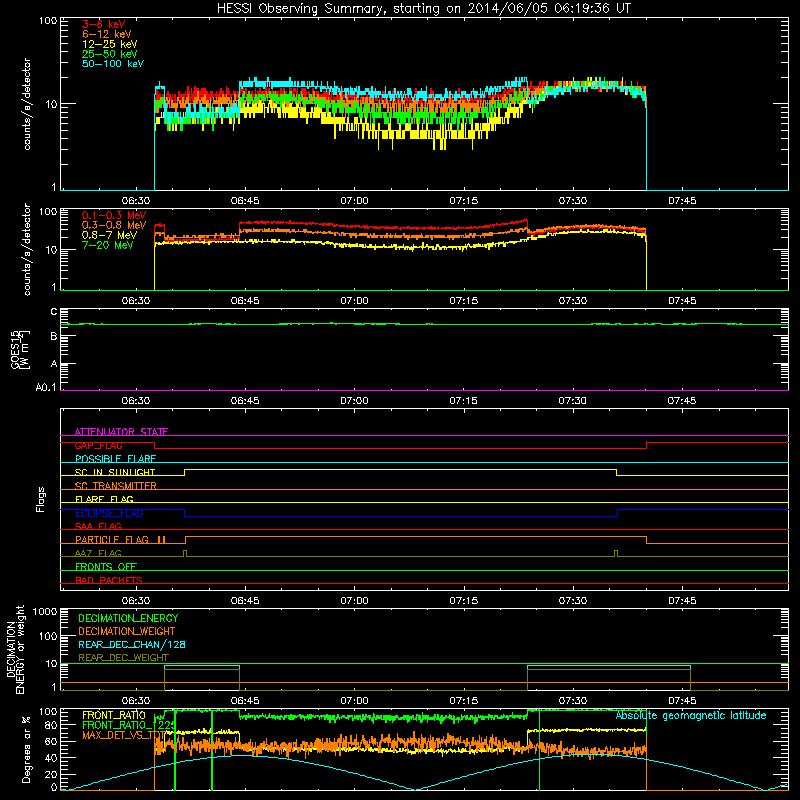The width and height of the screenshot is (800, 800).
Task: Click the REAR_DEC_WEIGHT legend label
Action: coord(123,658)
